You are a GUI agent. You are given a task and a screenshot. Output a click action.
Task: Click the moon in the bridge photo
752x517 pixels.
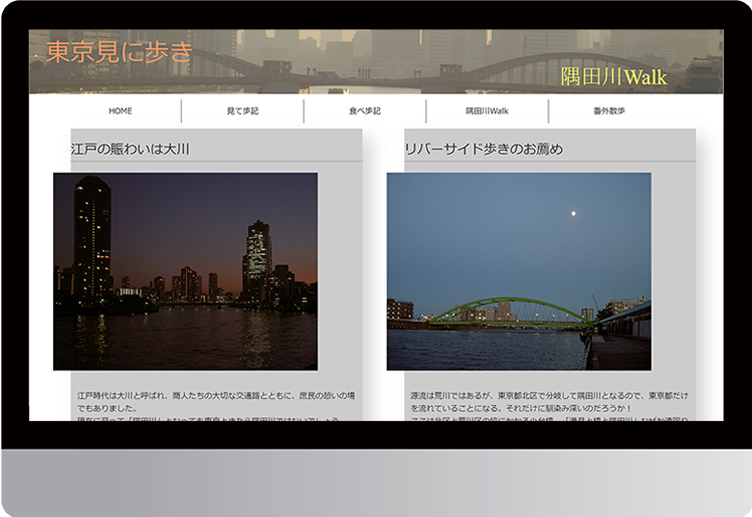(x=572, y=212)
